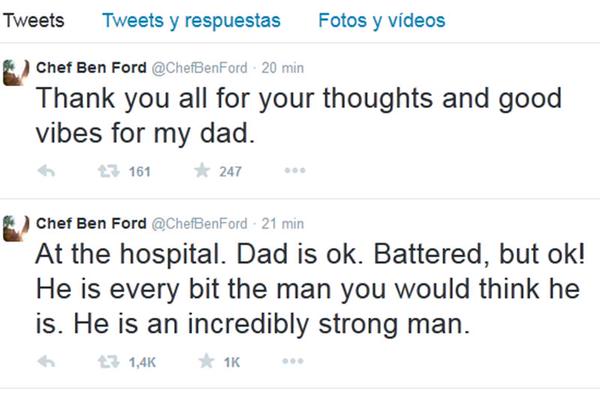This screenshot has height=401, width=600.
Task: Open more options on the 'Thank you all' tweet
Action: coord(294,171)
